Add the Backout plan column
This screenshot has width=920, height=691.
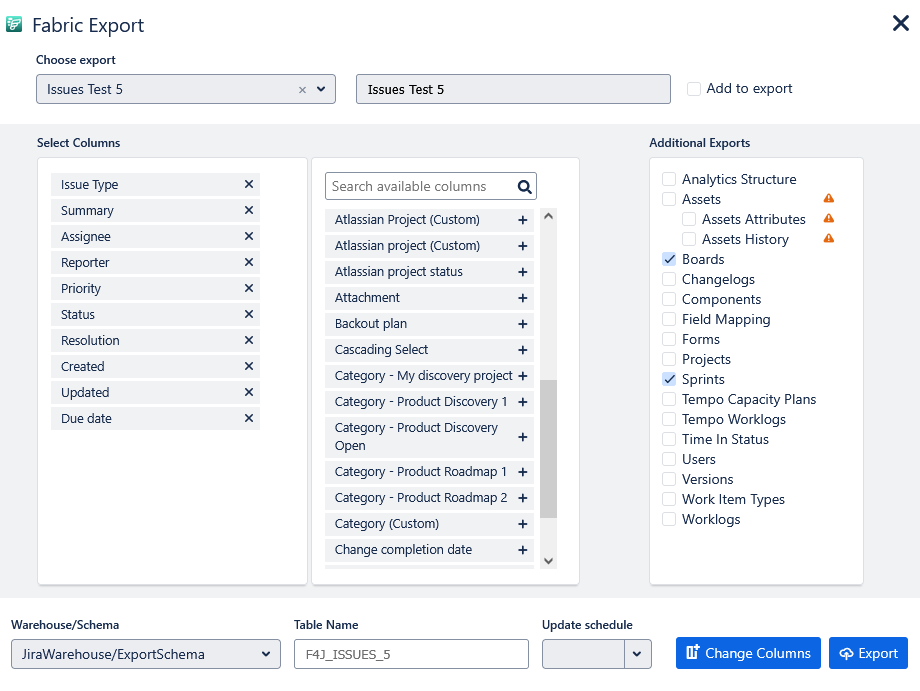(x=522, y=324)
